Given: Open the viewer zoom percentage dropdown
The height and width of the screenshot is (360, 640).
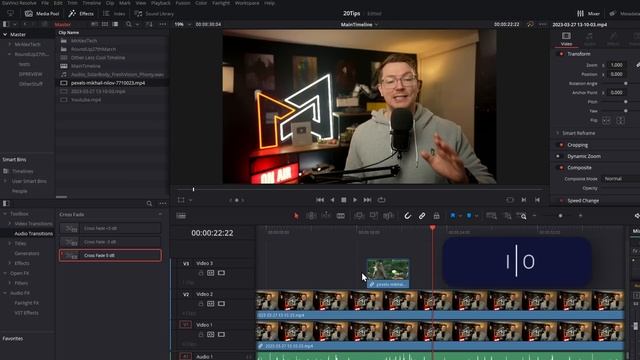Looking at the screenshot, I should (183, 24).
